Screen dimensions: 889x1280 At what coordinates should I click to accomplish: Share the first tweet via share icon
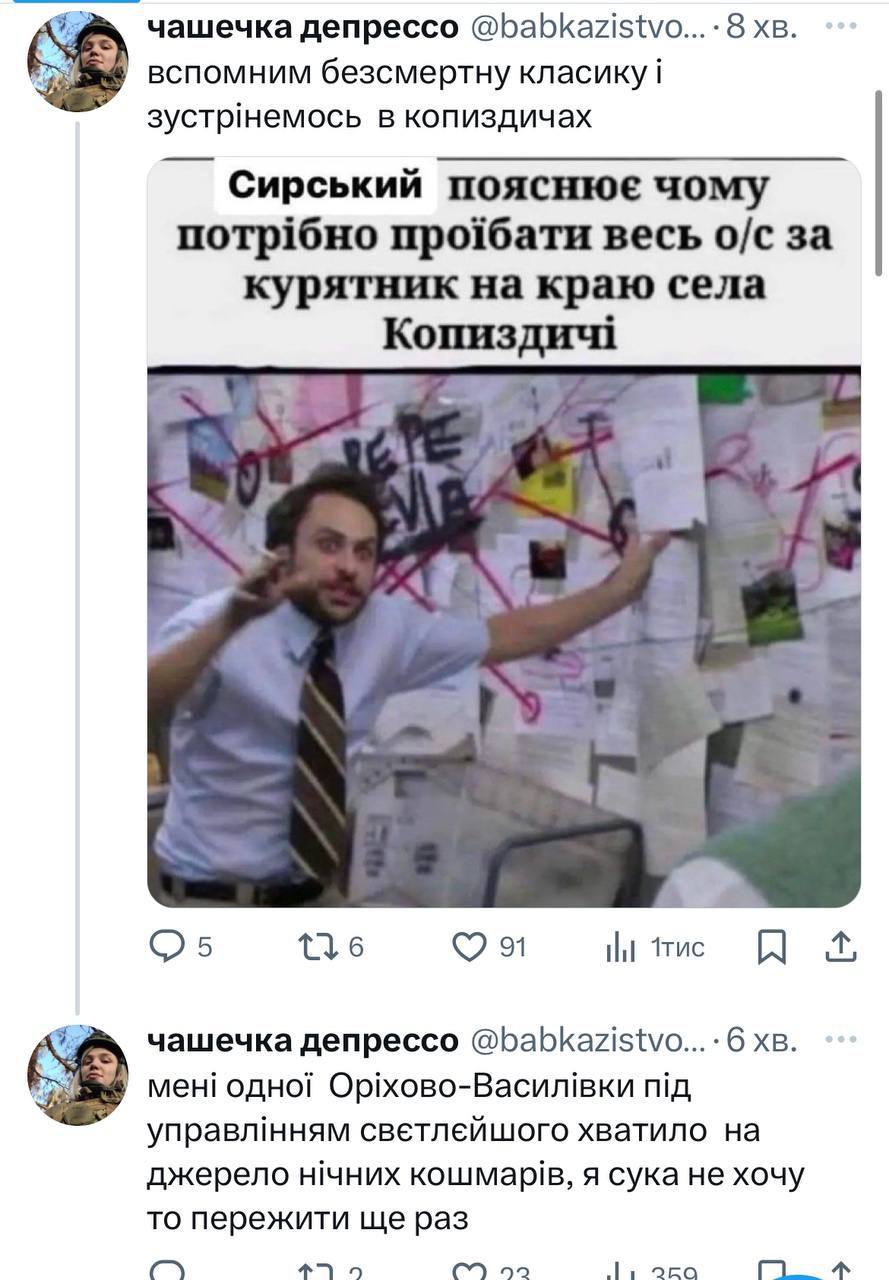point(841,946)
